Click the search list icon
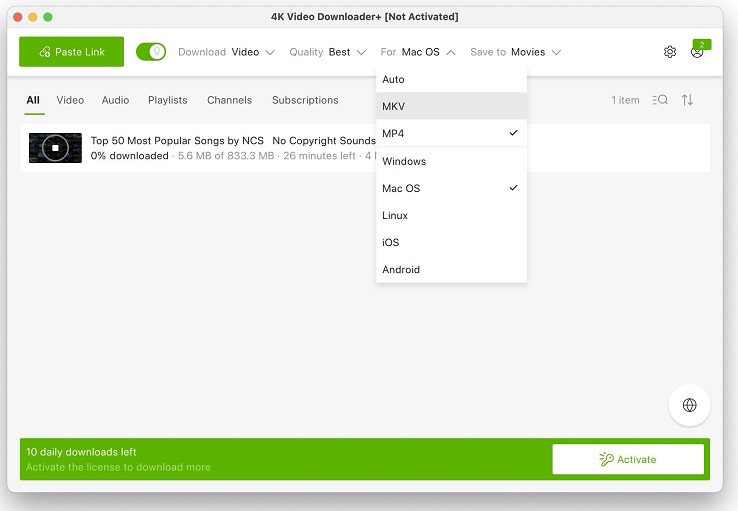The image size is (738, 511). coord(660,100)
